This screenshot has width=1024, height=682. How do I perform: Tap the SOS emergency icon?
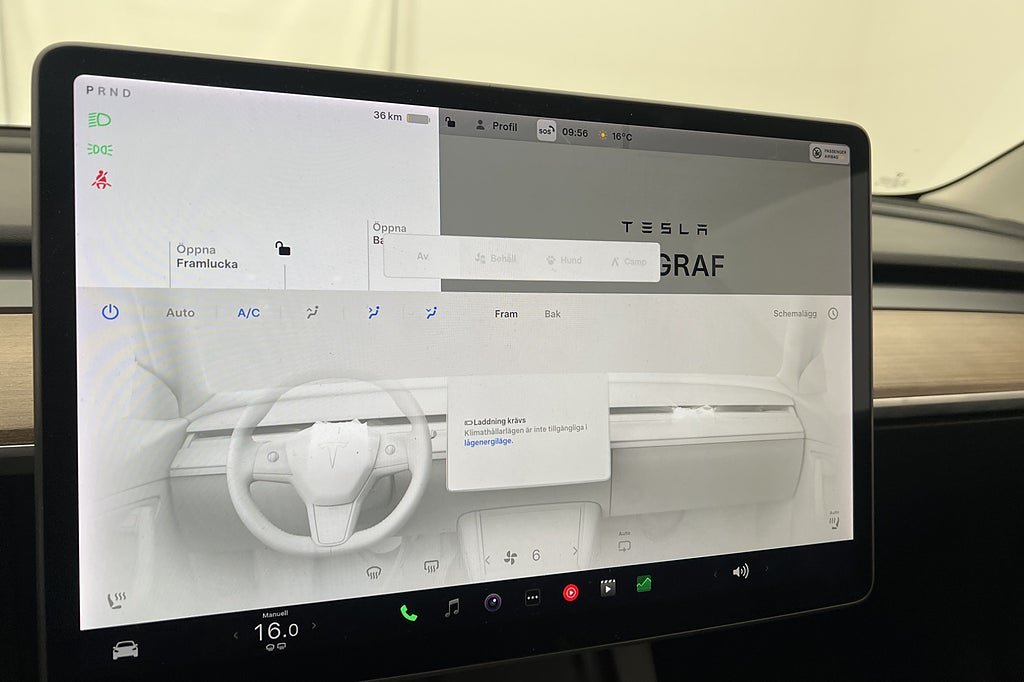(546, 131)
